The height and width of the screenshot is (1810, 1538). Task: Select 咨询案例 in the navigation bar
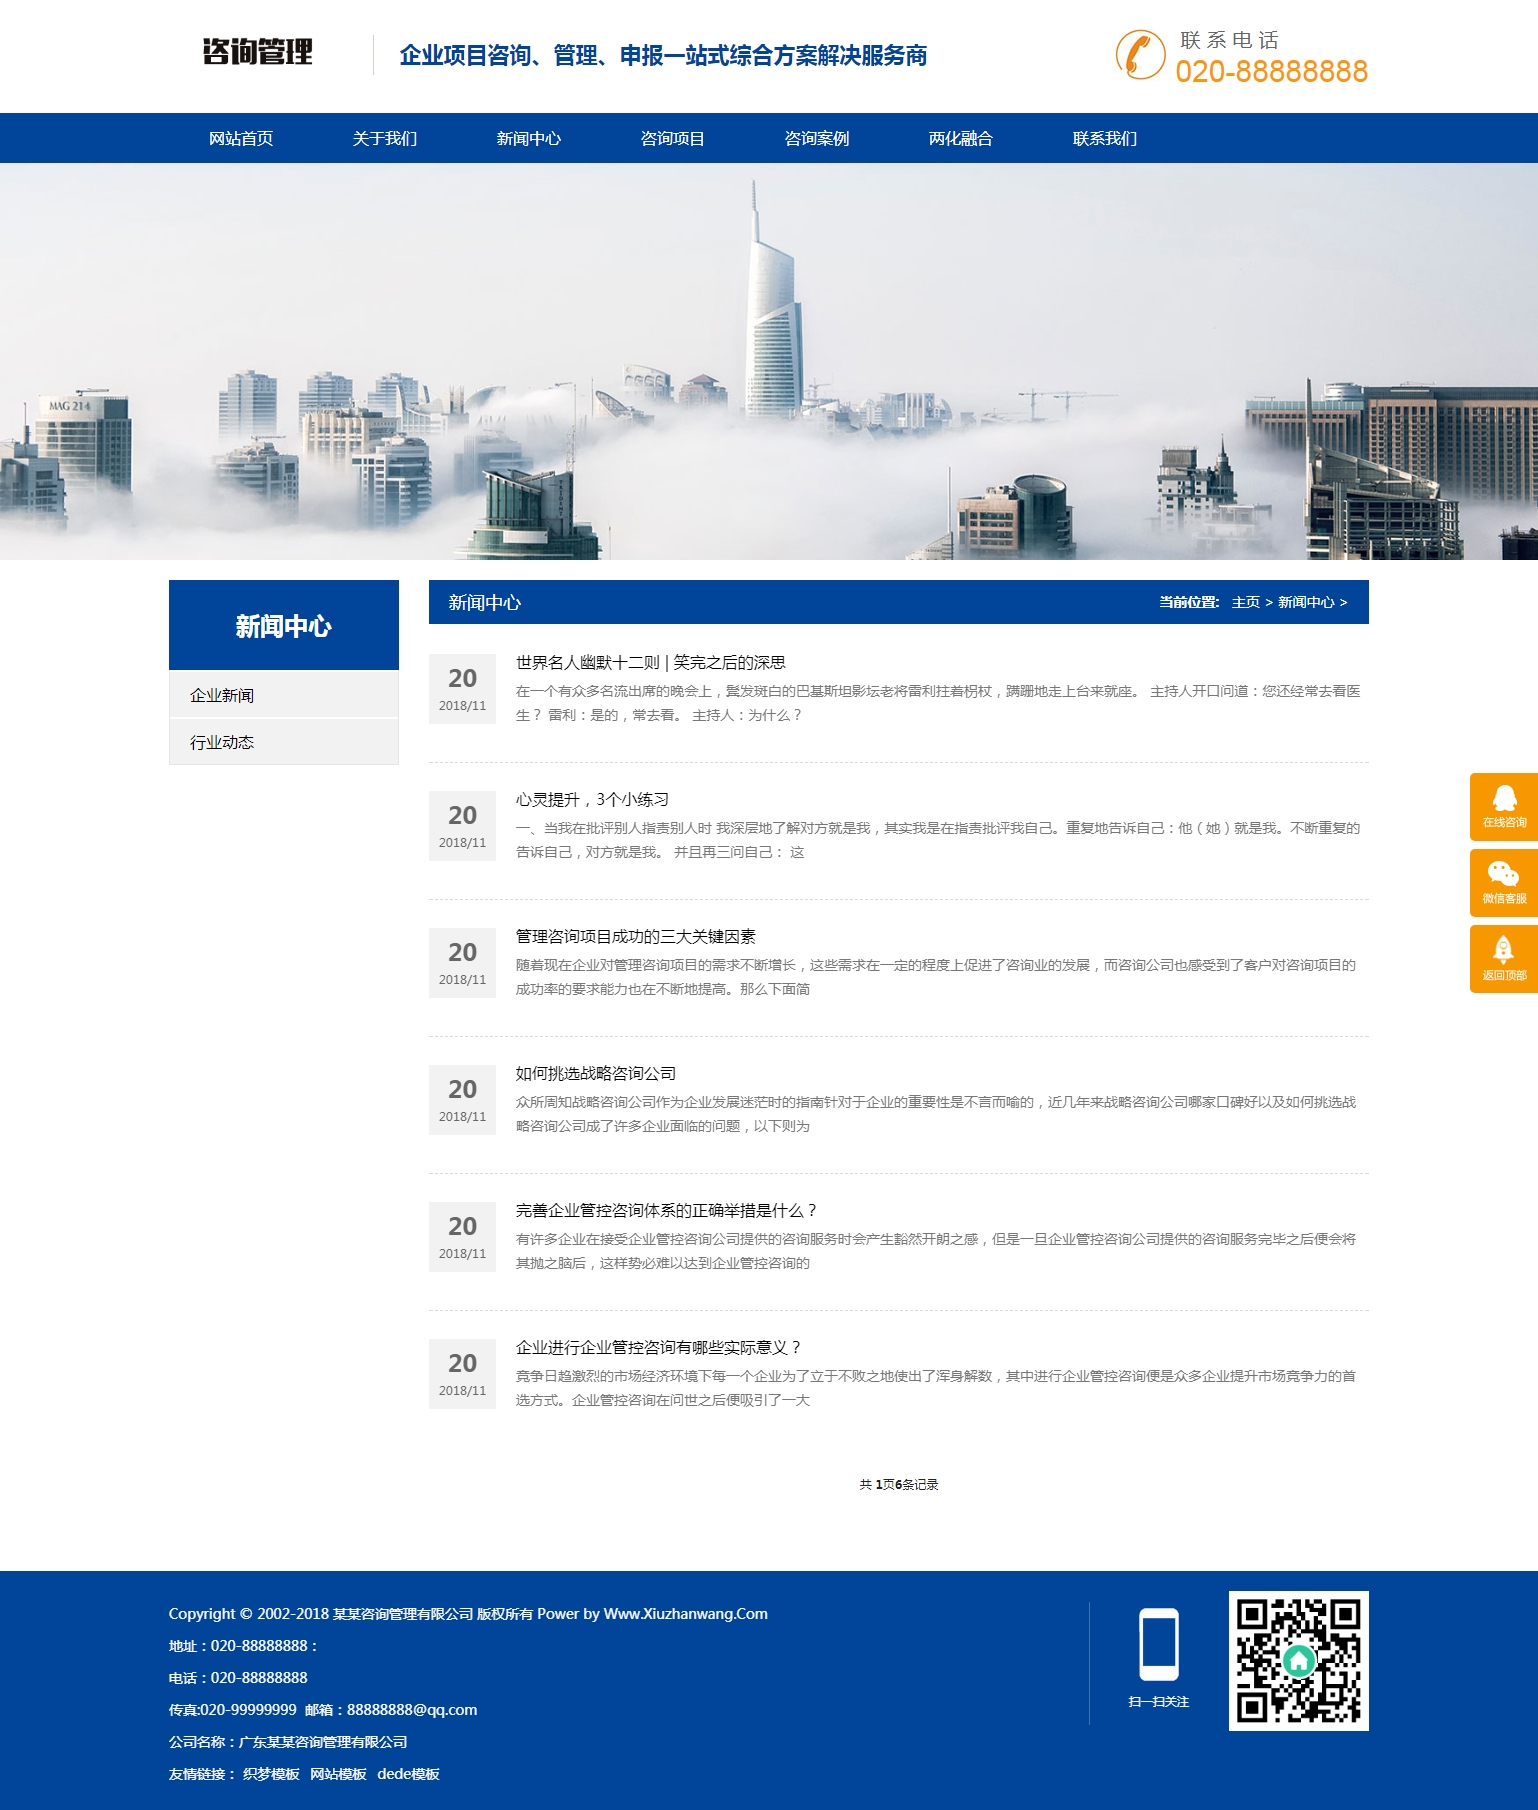(x=817, y=138)
